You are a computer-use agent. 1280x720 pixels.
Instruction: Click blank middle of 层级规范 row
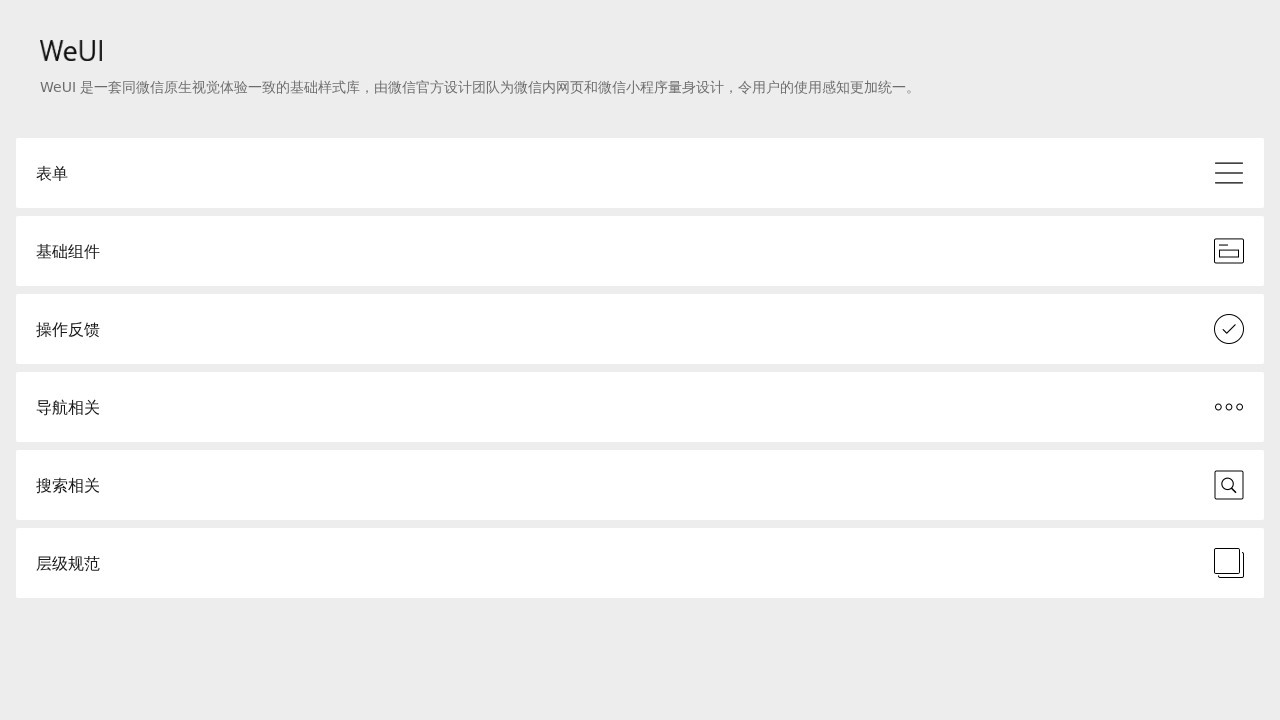click(640, 563)
